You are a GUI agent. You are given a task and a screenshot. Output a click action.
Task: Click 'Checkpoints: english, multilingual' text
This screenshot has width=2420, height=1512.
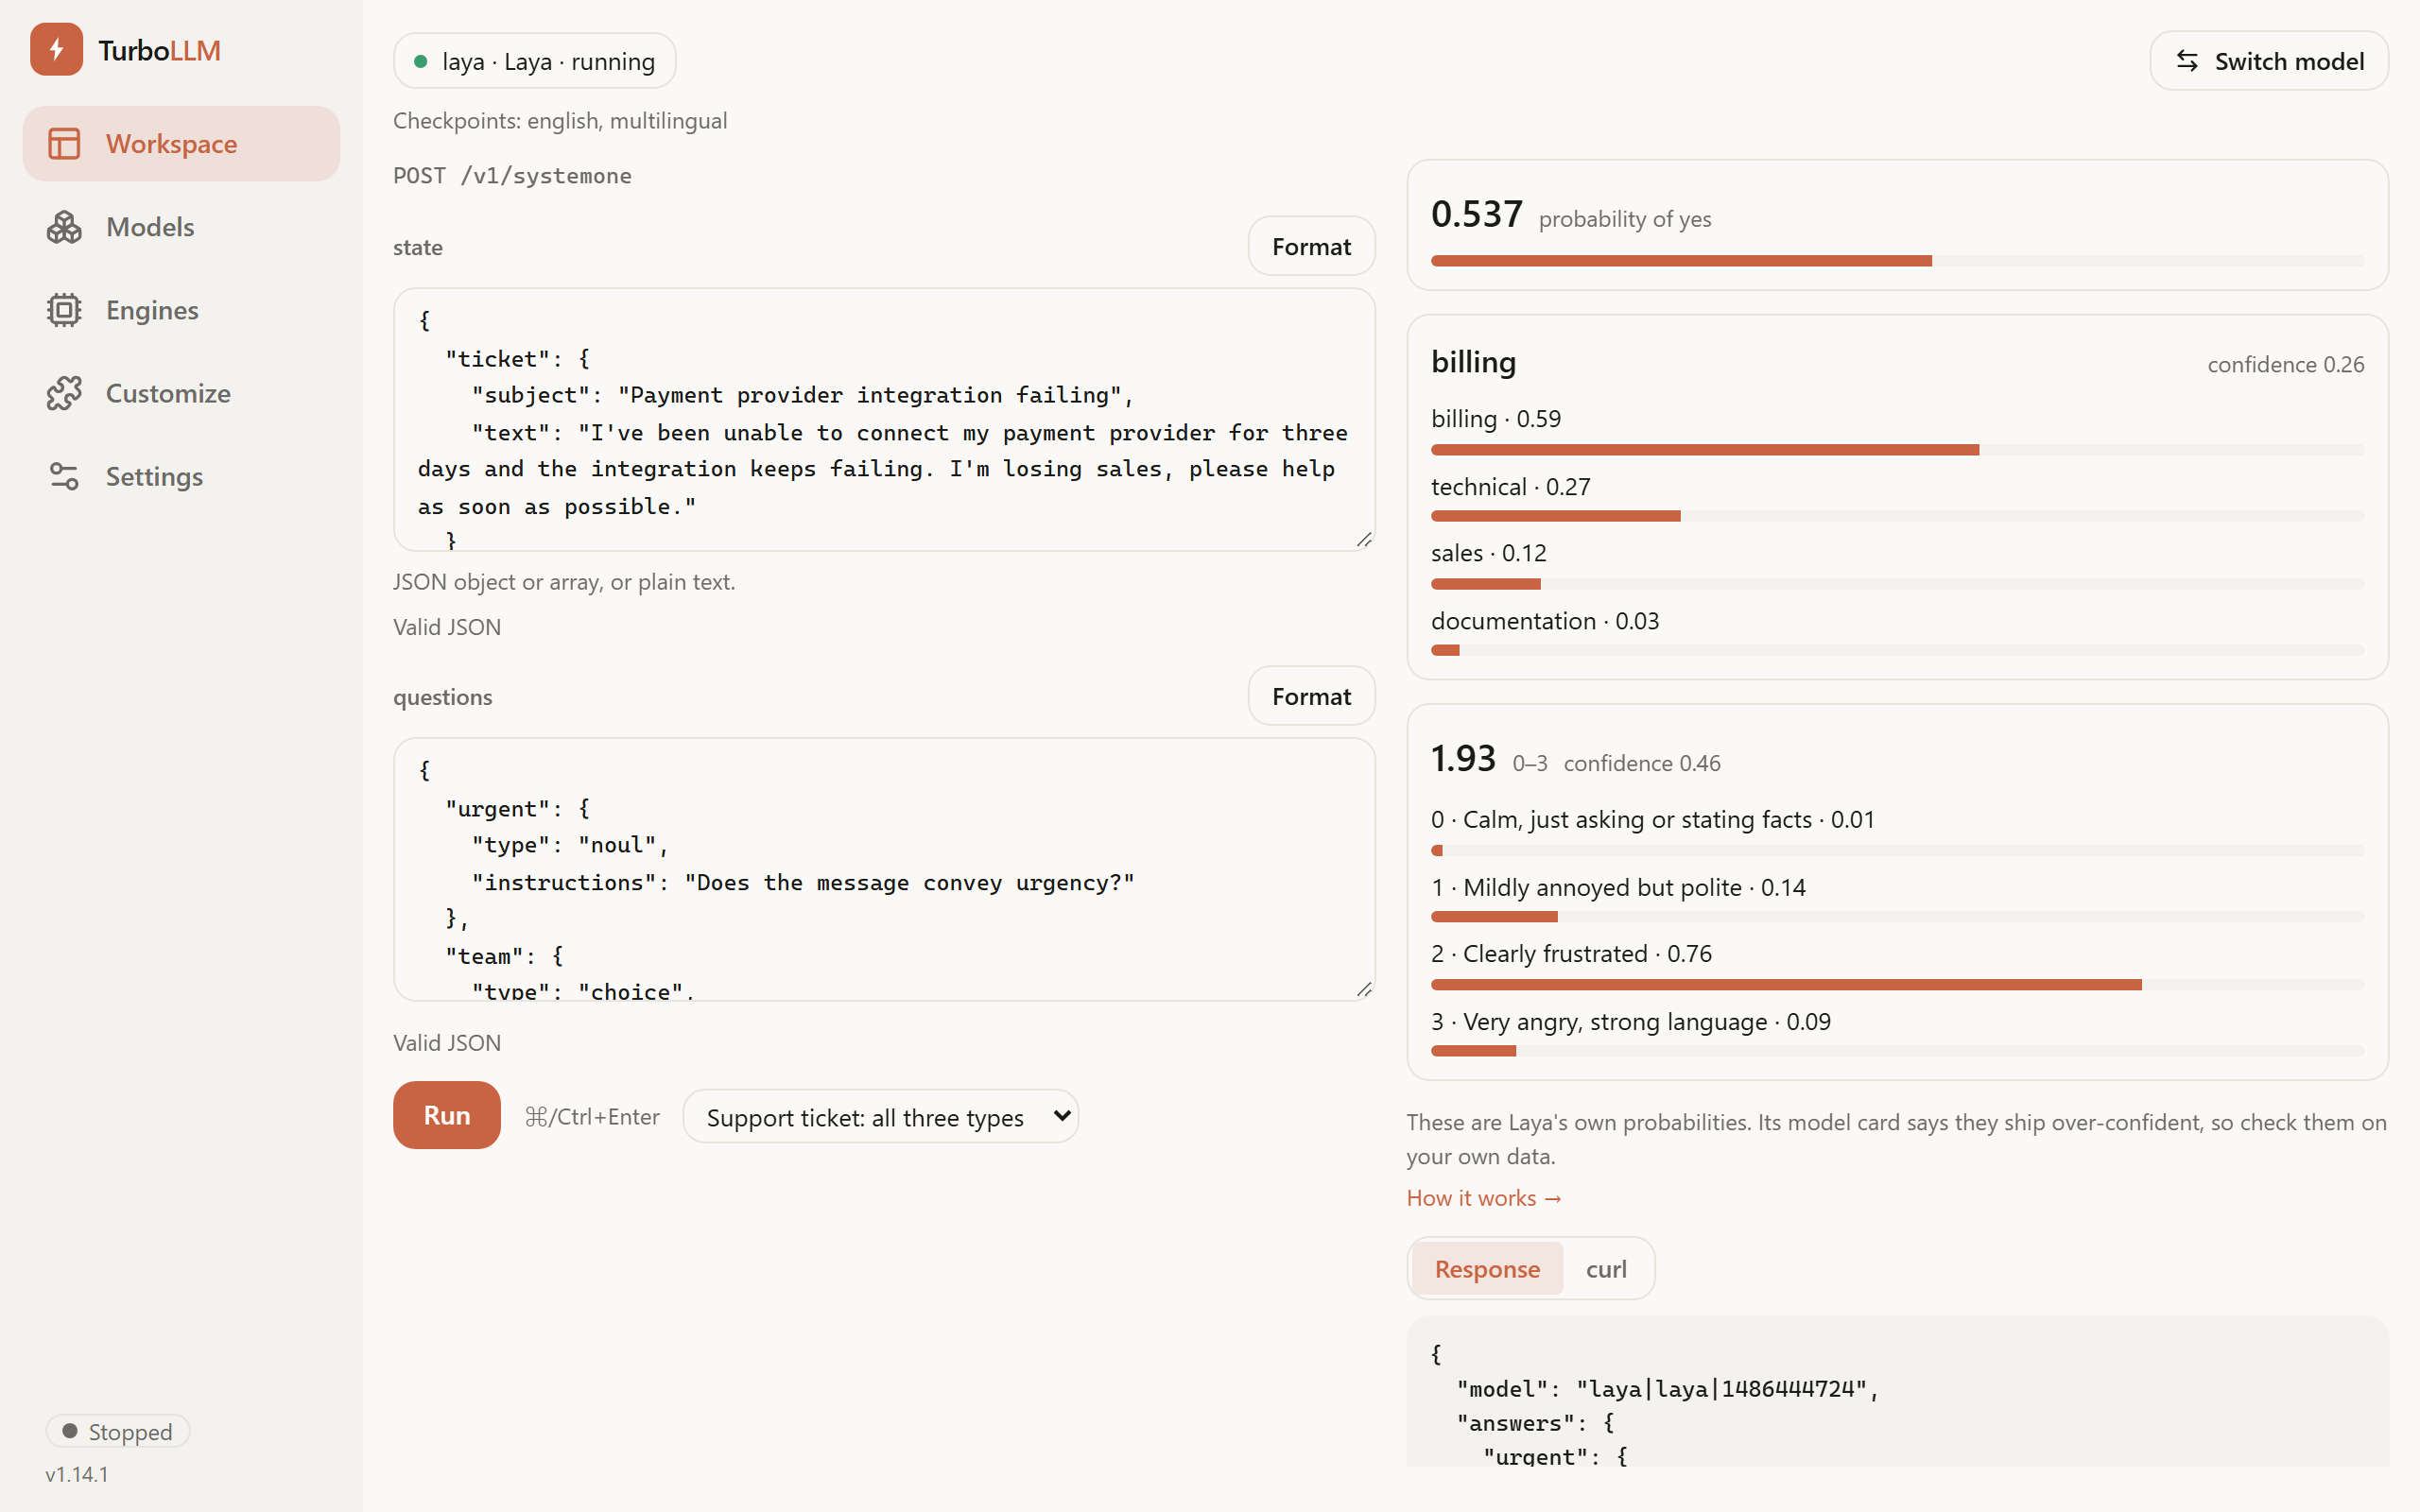(x=560, y=121)
